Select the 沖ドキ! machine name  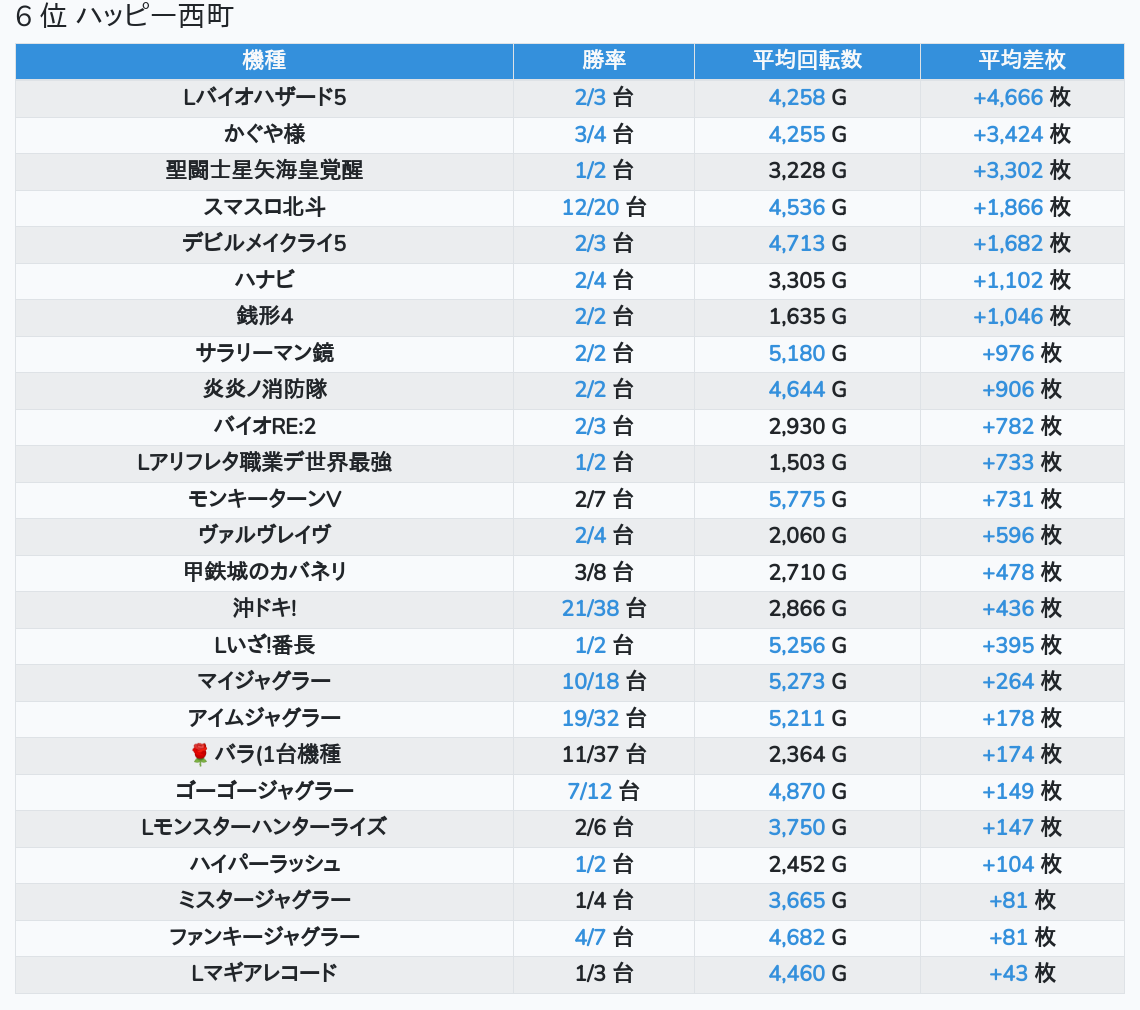pos(265,609)
